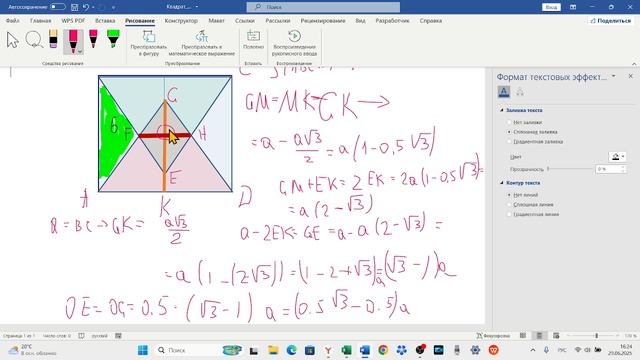Select 'Градиентная заливка' gradient fill radio
The width and height of the screenshot is (640, 360).
tap(509, 142)
